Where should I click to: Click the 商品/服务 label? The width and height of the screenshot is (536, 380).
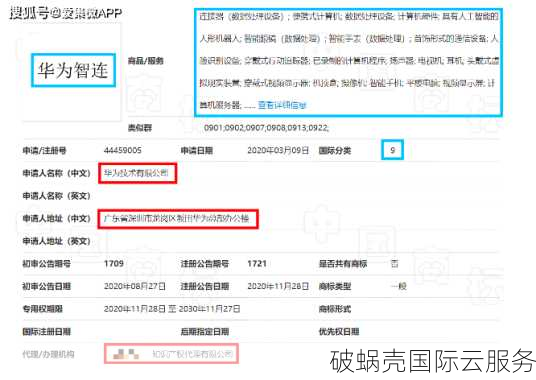point(146,61)
